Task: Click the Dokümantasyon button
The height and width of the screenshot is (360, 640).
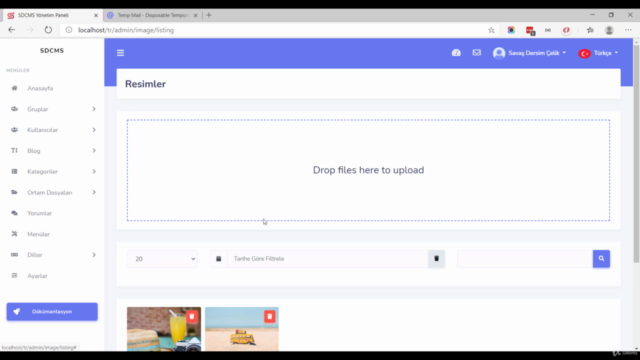Action: pyautogui.click(x=52, y=311)
